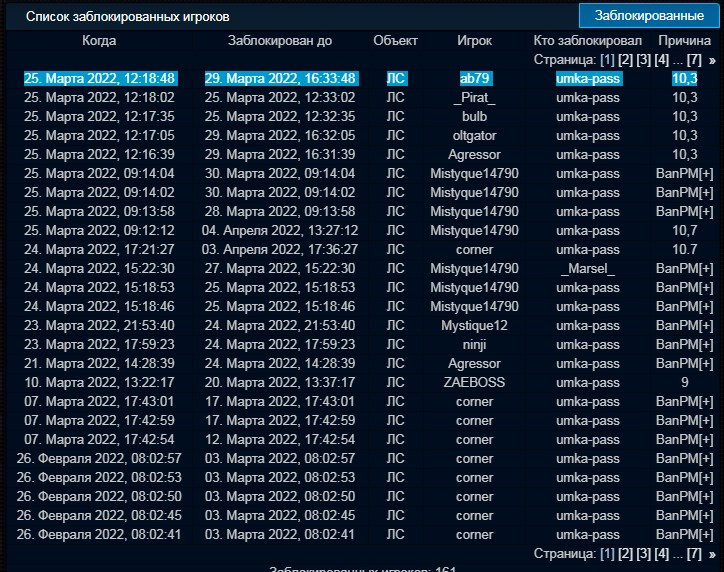
Task: Go to page 3 in top pagination
Action: 643,60
